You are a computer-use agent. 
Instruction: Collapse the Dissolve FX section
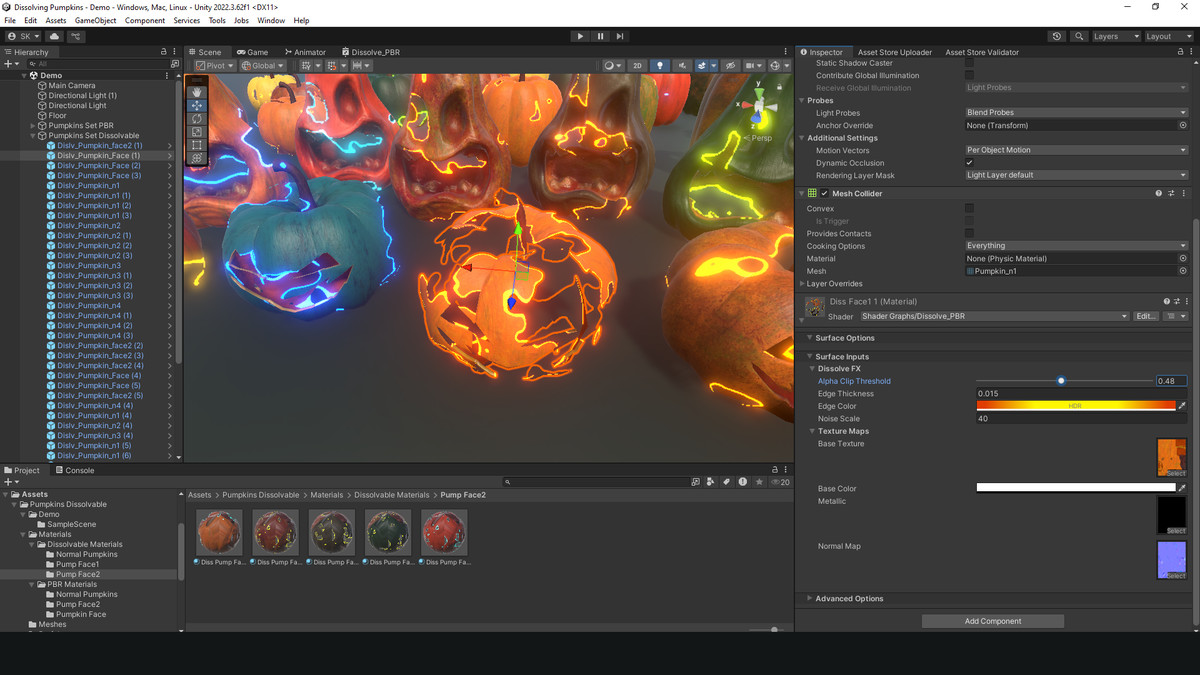[812, 368]
